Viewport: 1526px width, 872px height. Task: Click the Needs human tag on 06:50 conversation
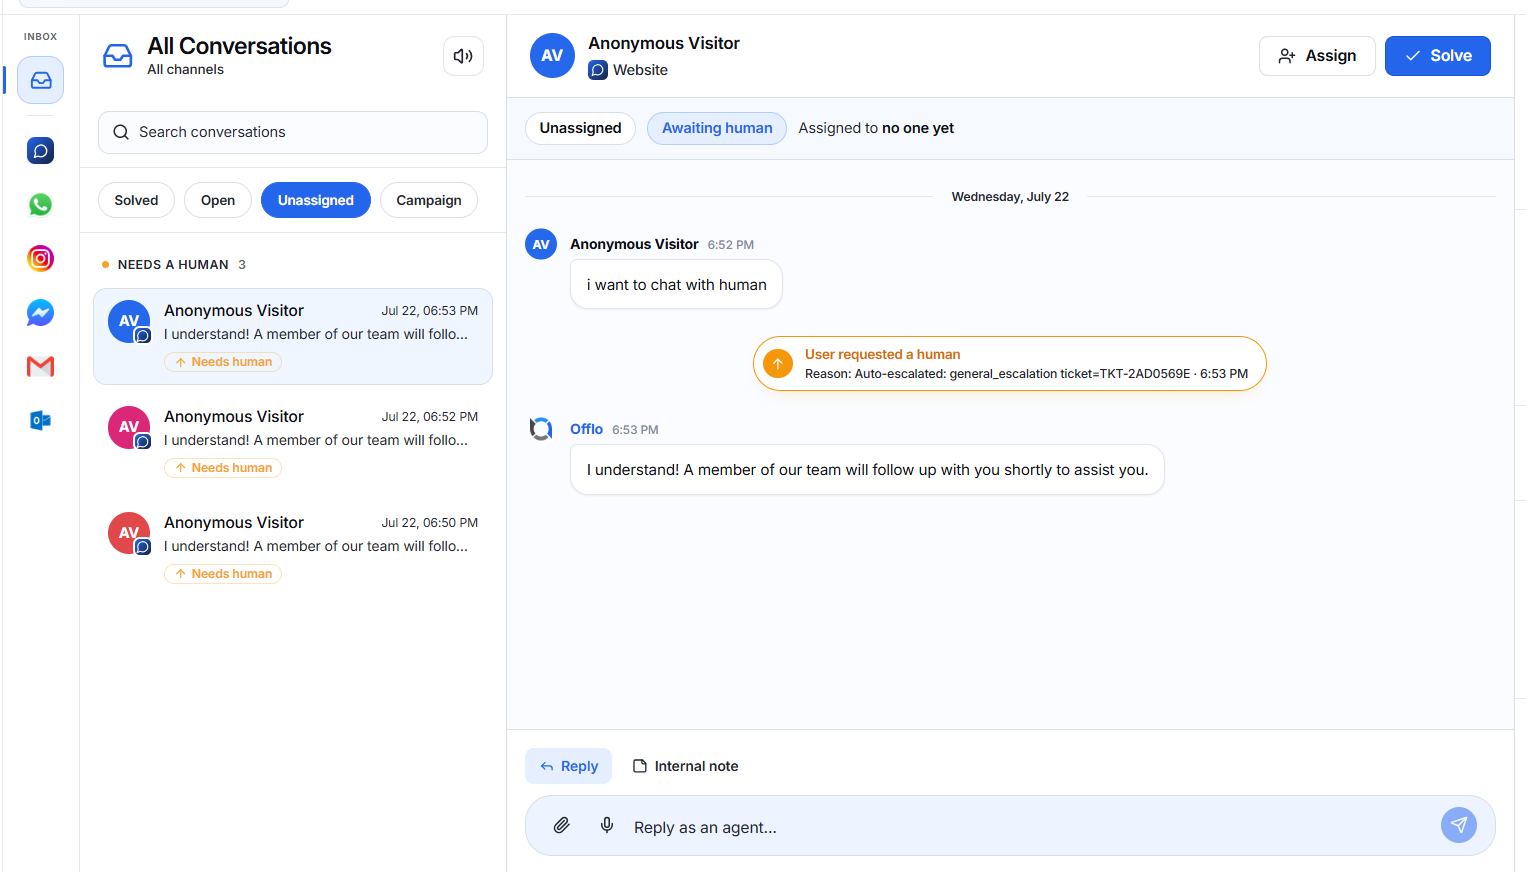(x=223, y=574)
